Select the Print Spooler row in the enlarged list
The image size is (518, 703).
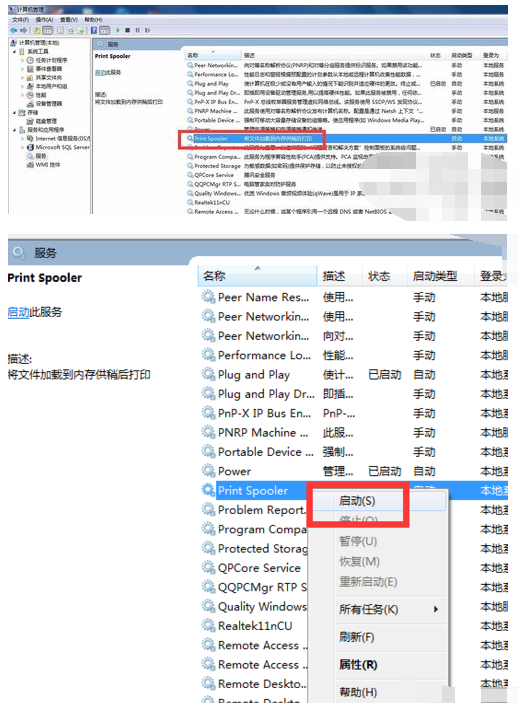coord(354,490)
